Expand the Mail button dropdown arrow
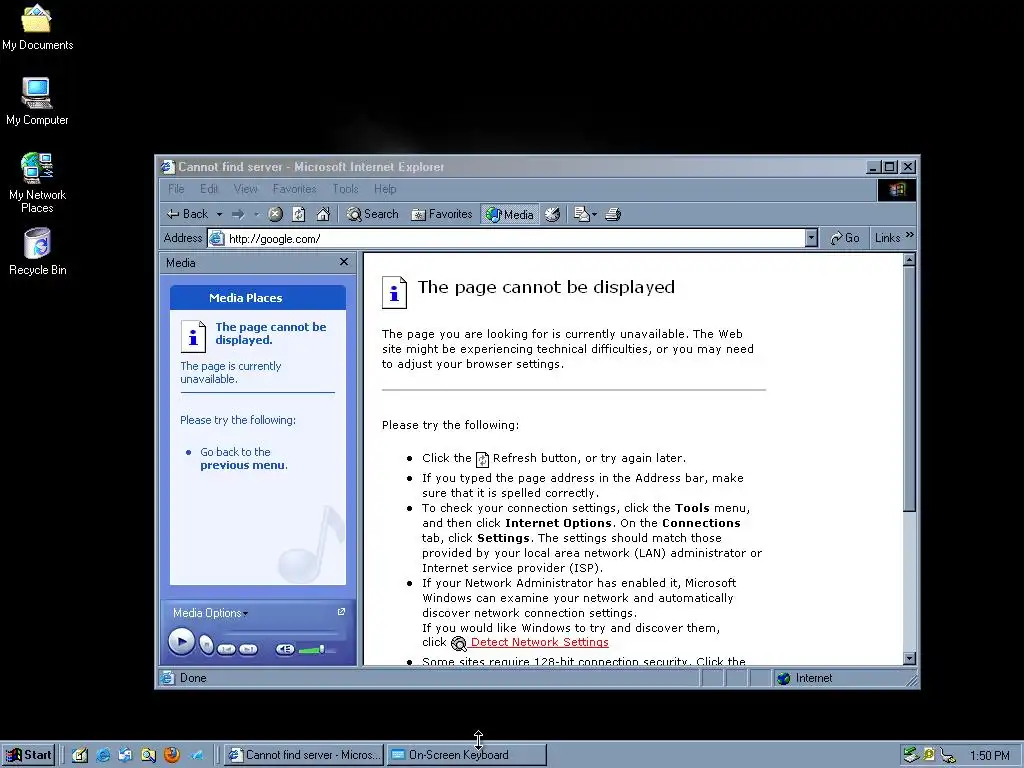The image size is (1024, 768). pos(594,214)
